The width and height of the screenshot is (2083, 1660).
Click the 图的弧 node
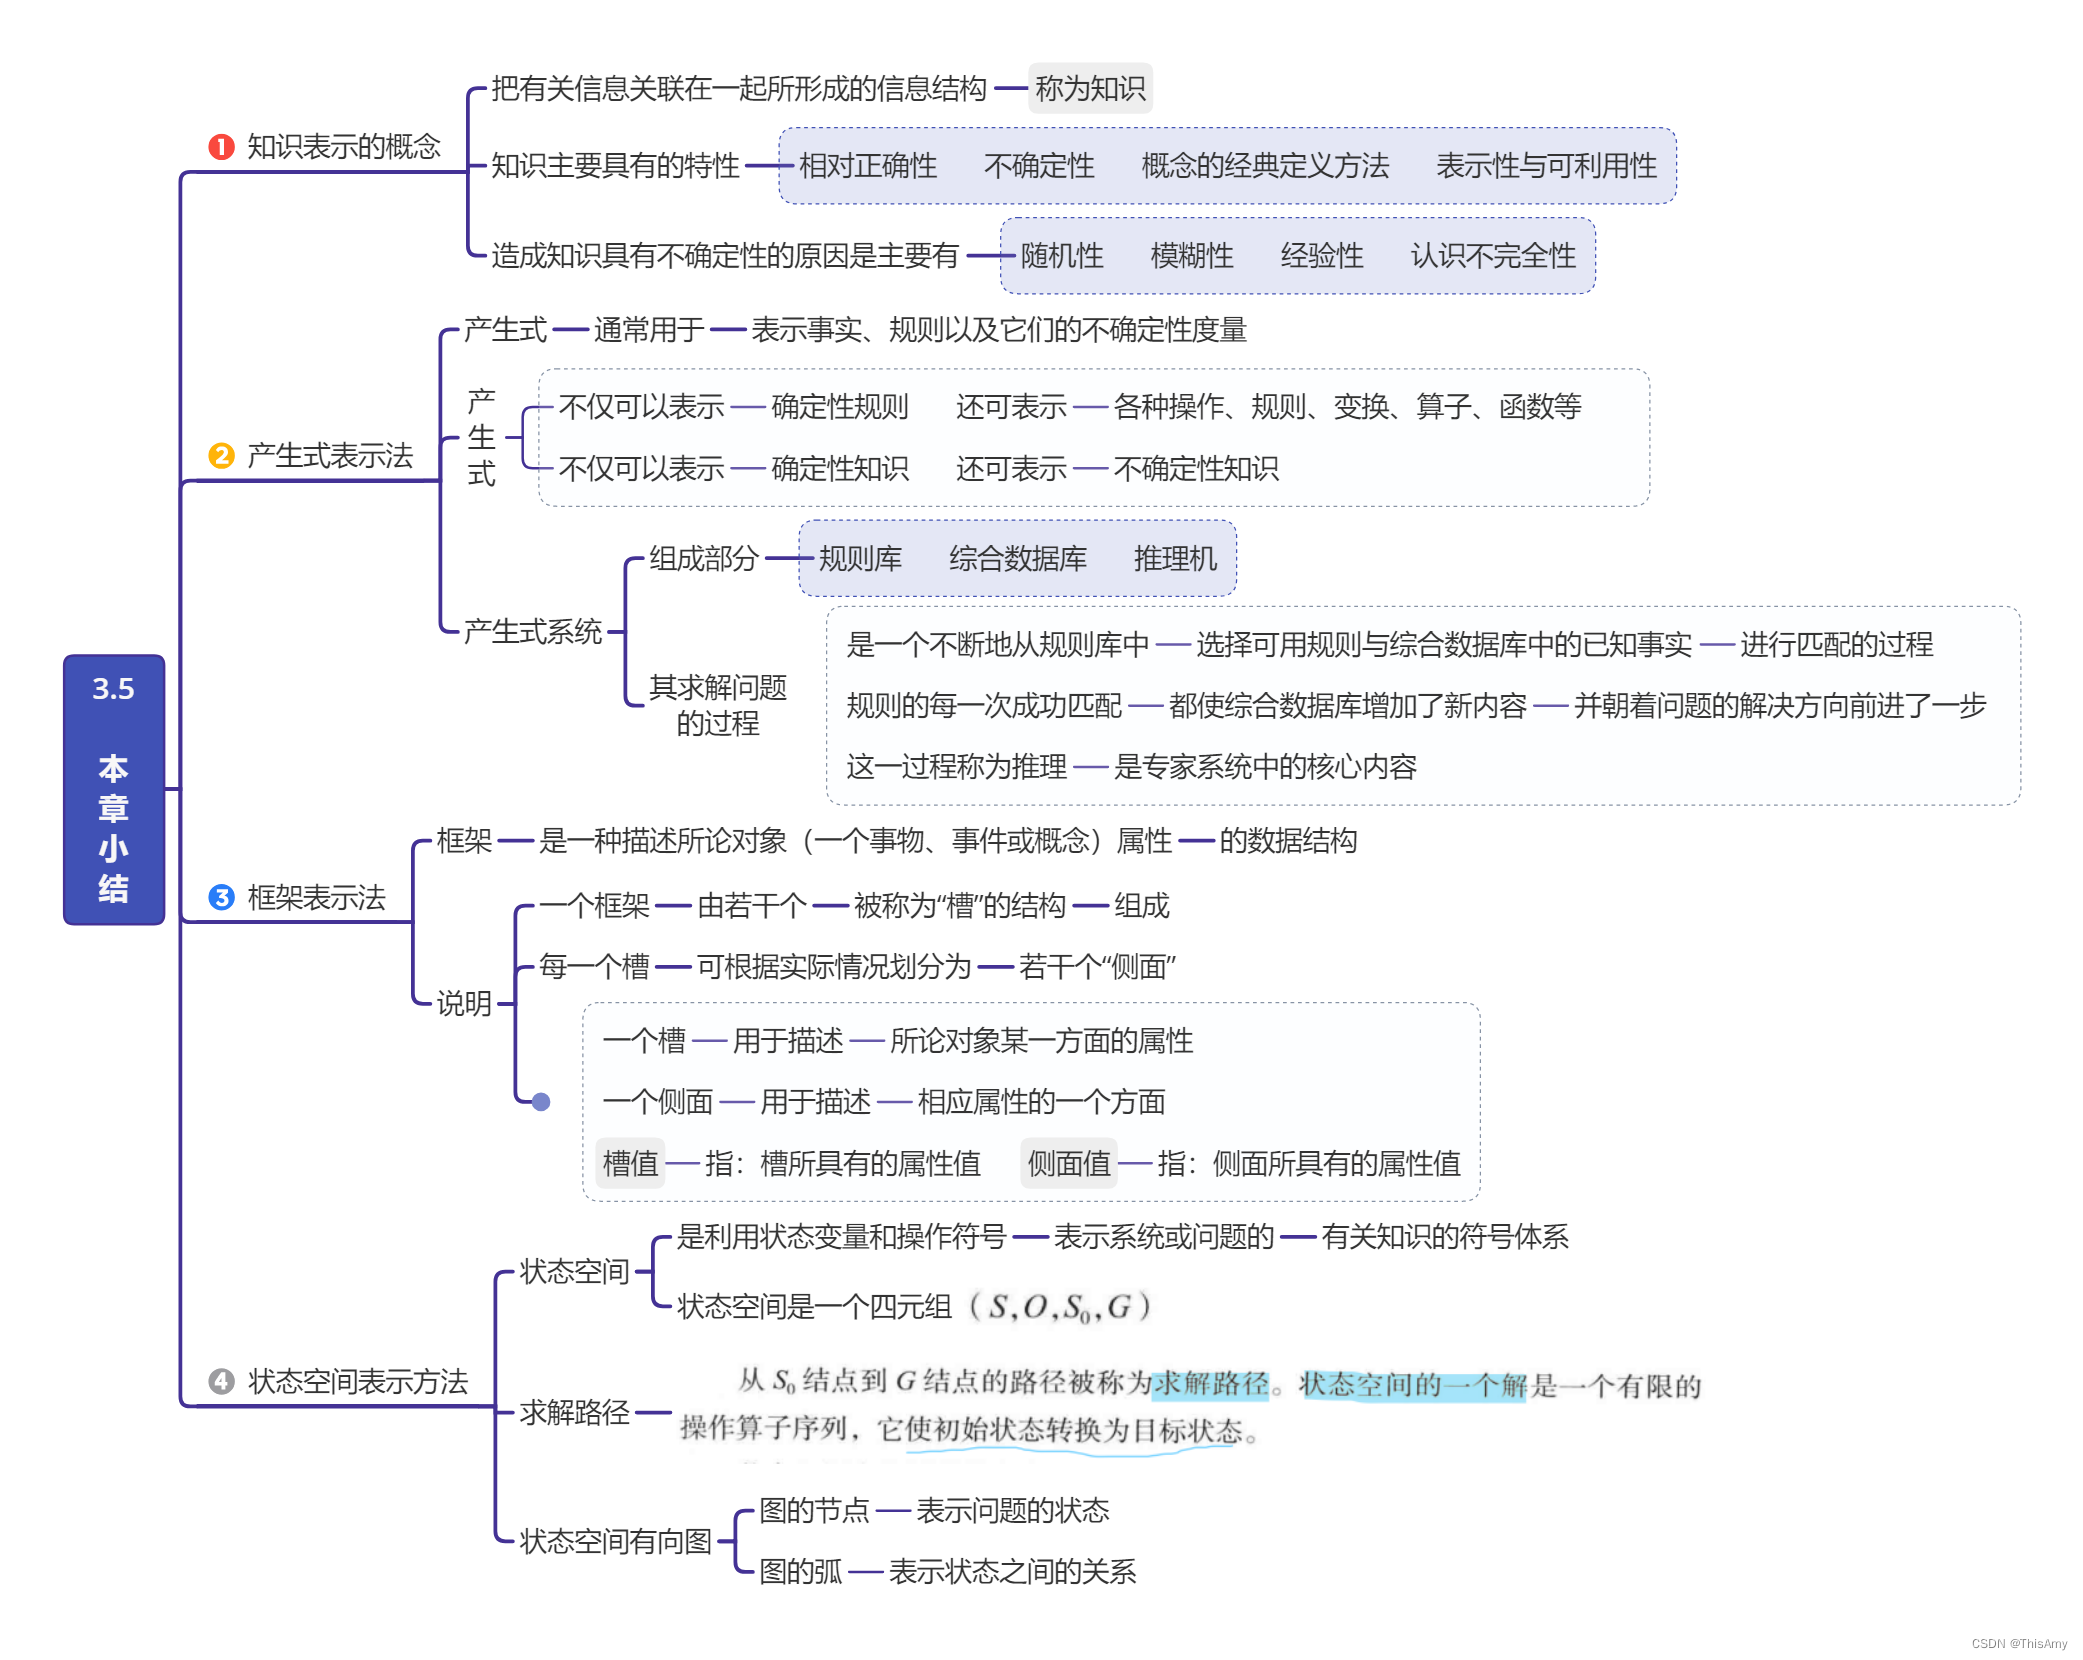tap(800, 1572)
